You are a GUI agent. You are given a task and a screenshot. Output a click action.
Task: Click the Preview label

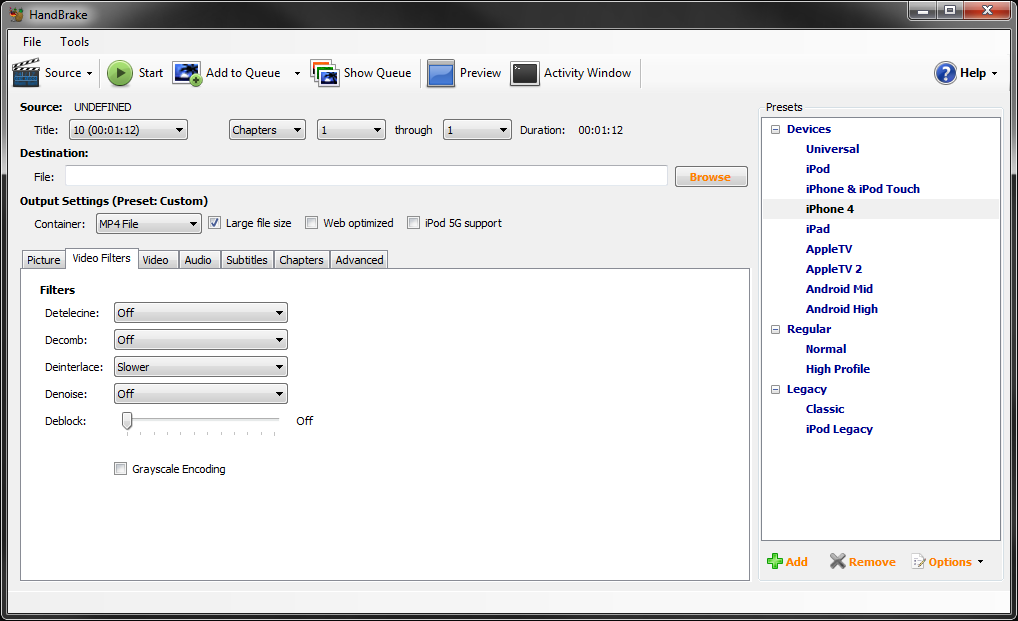(480, 73)
